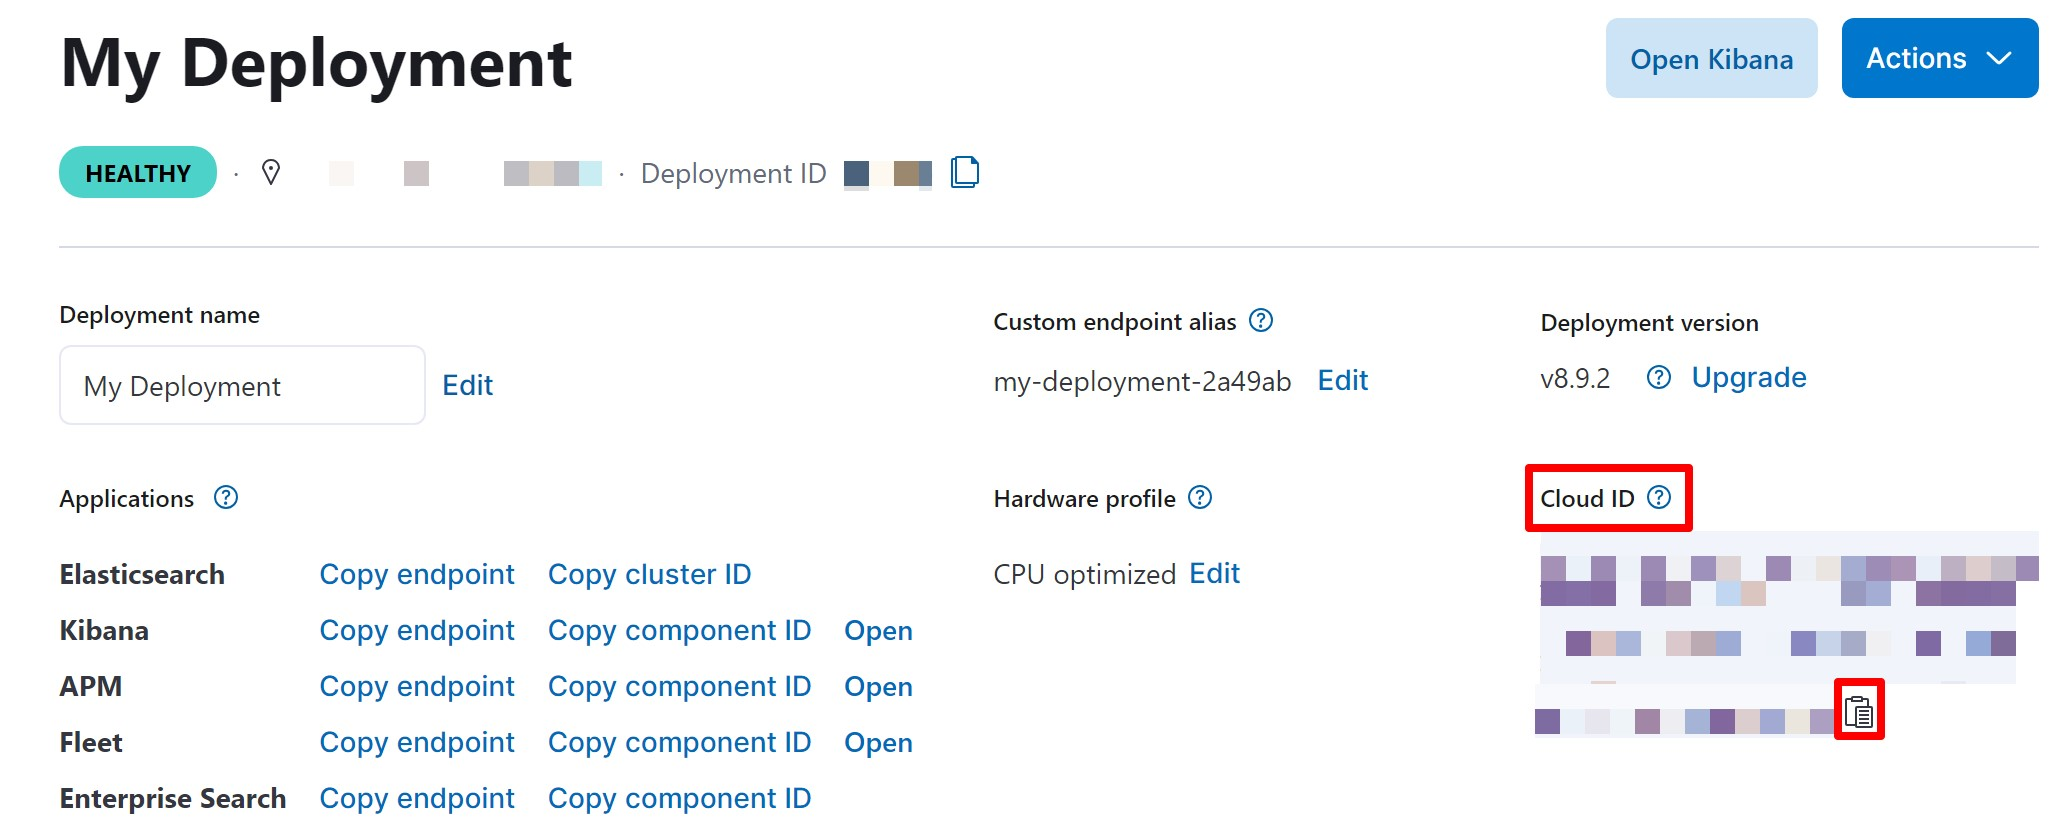Click the Open Kibana button
2066x817 pixels.
point(1711,58)
